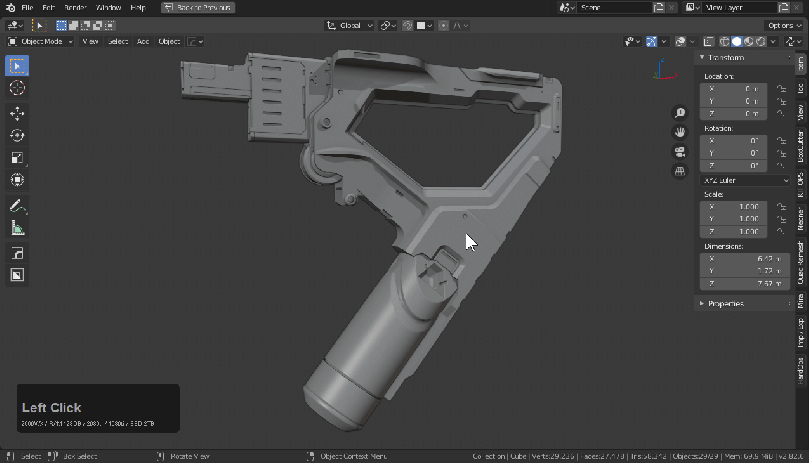Open the Object Mode dropdown
The height and width of the screenshot is (463, 809).
pyautogui.click(x=40, y=42)
